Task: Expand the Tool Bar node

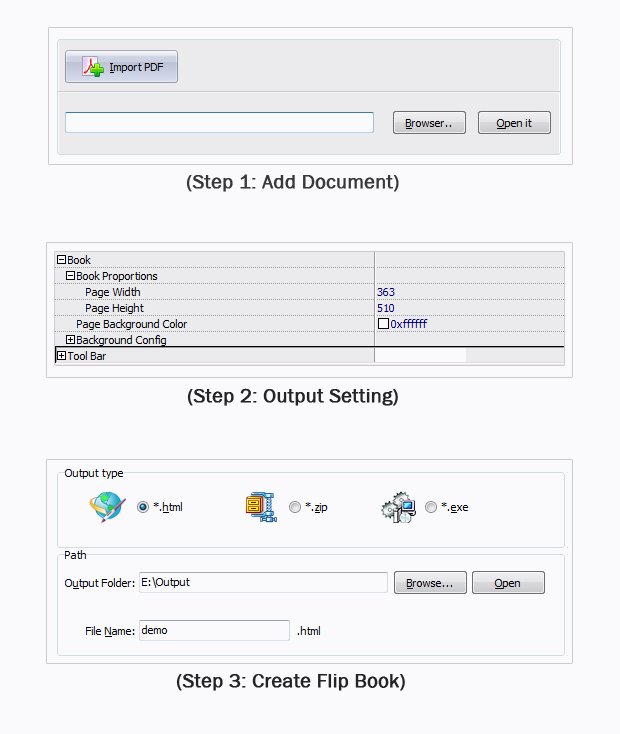Action: (x=61, y=356)
